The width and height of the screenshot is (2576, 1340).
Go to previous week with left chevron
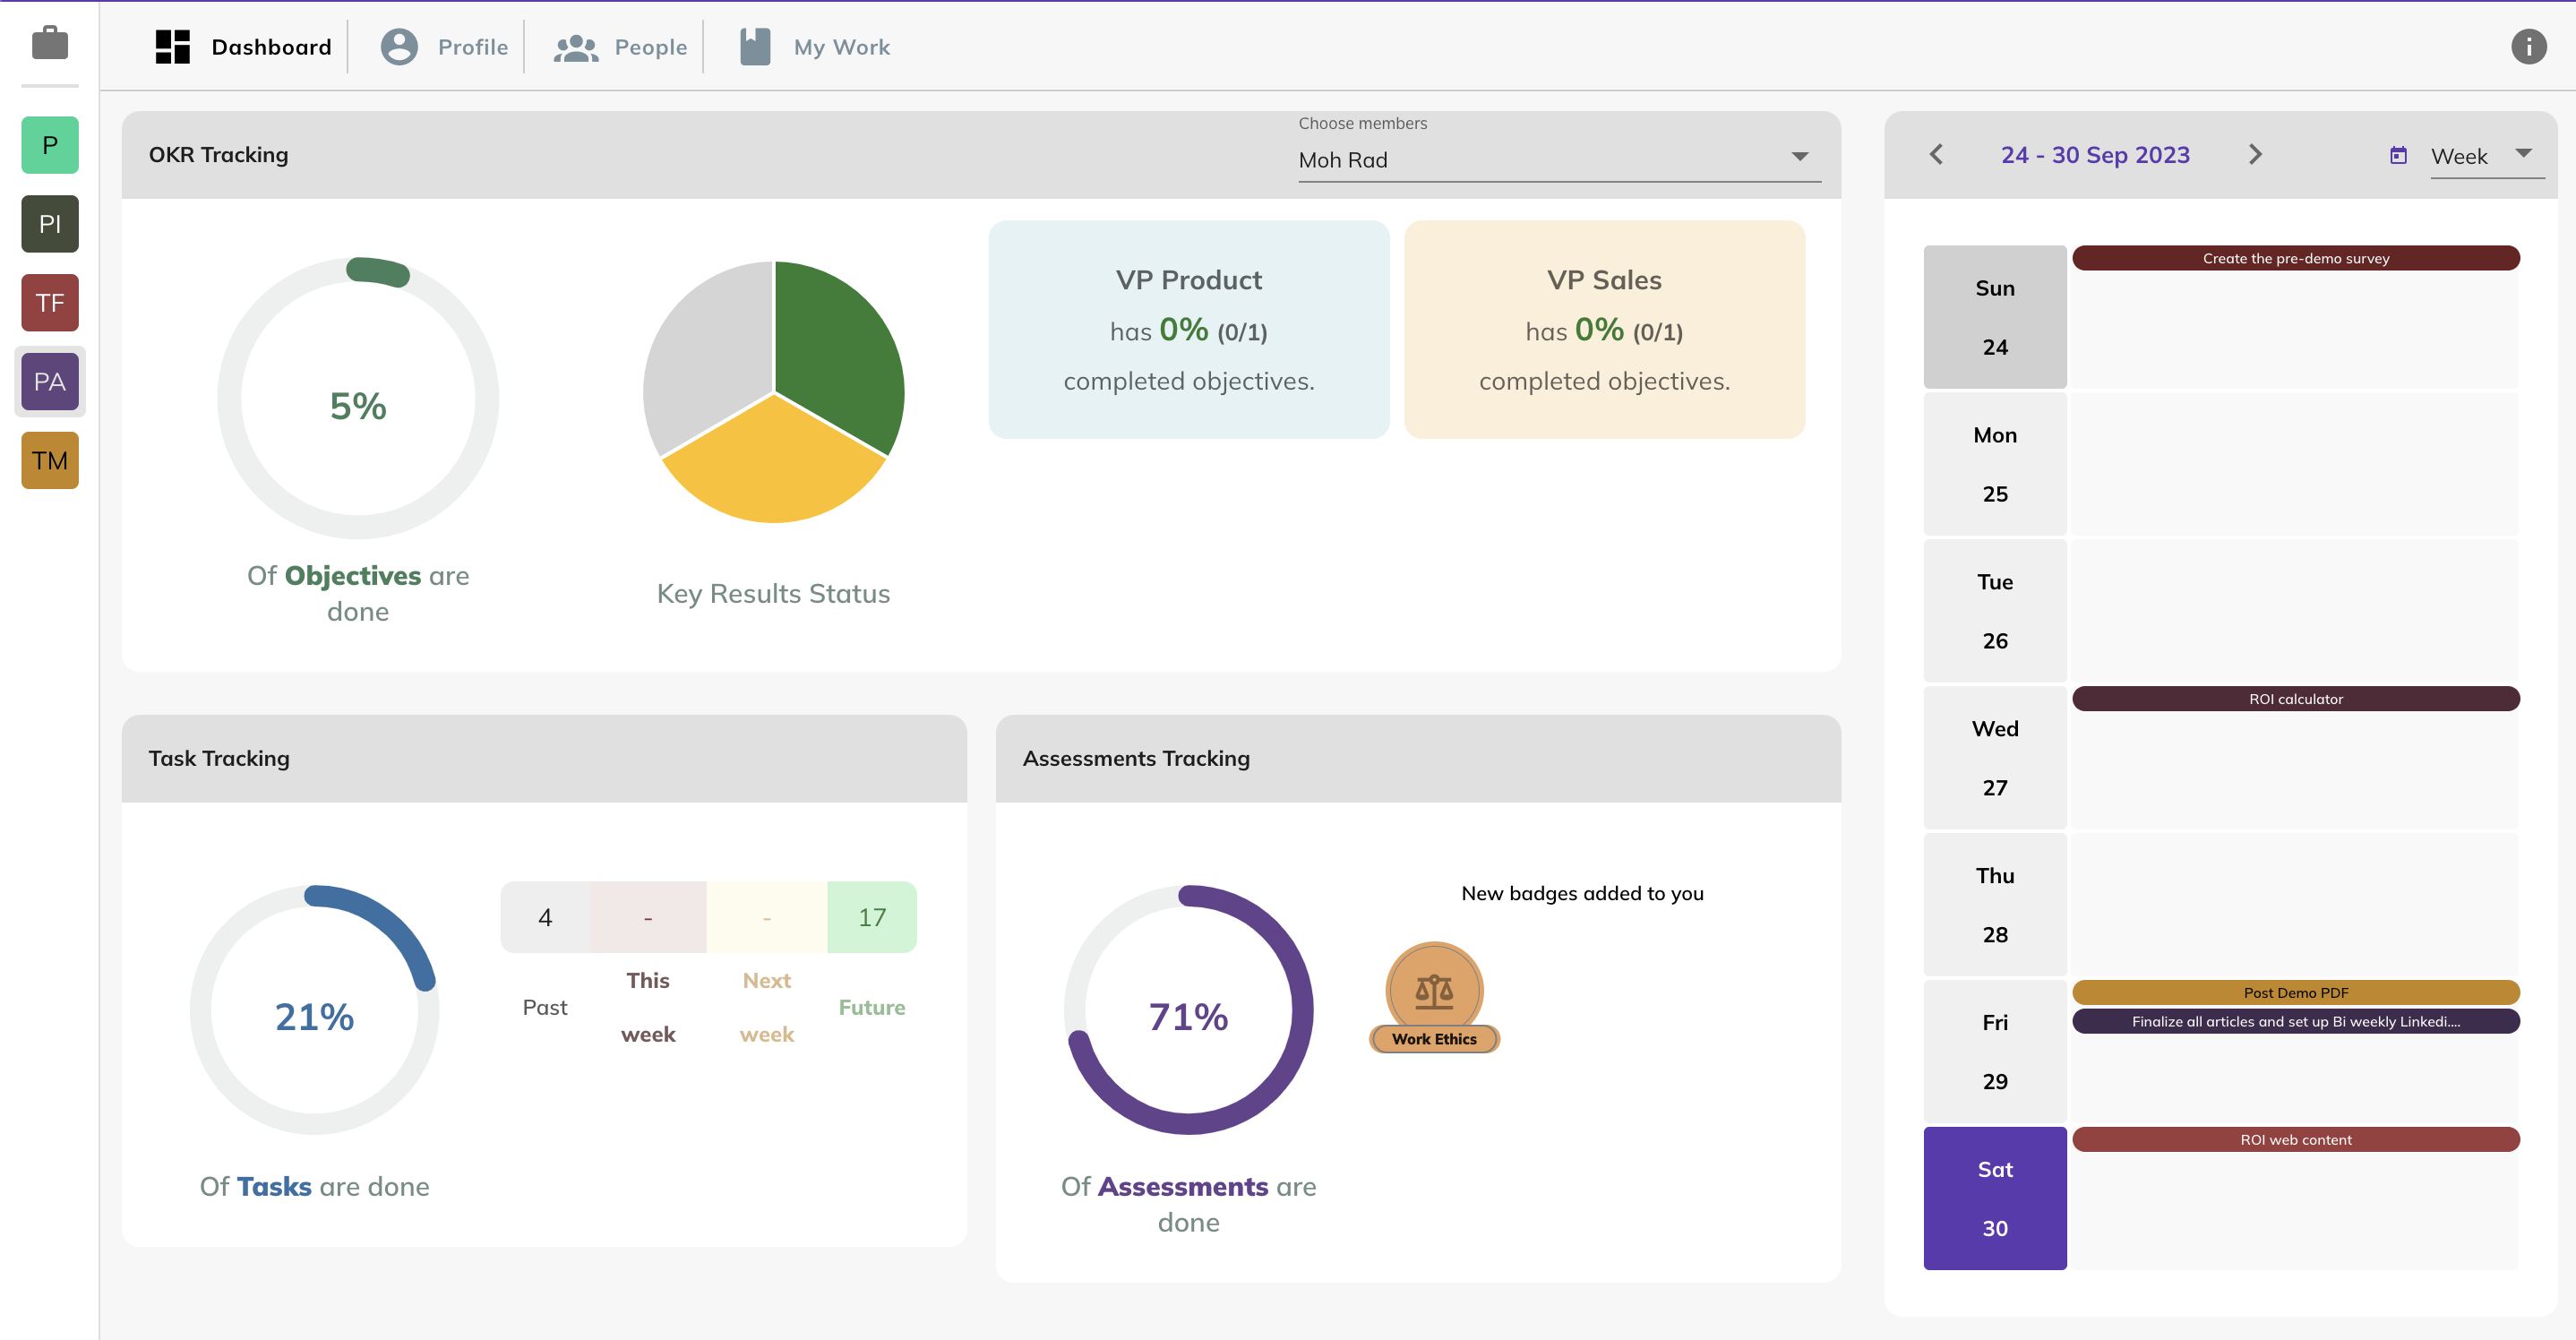[x=1936, y=154]
